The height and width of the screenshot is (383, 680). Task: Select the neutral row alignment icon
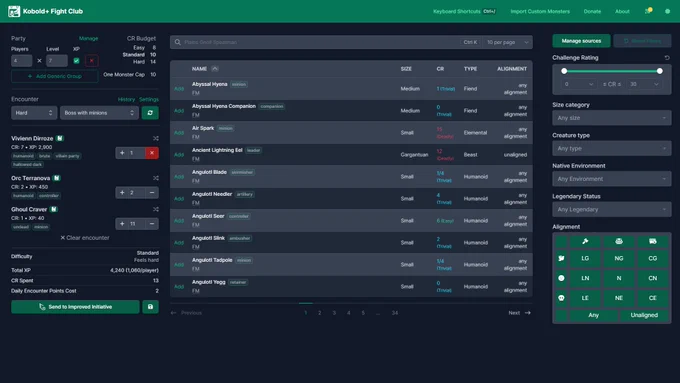561,278
